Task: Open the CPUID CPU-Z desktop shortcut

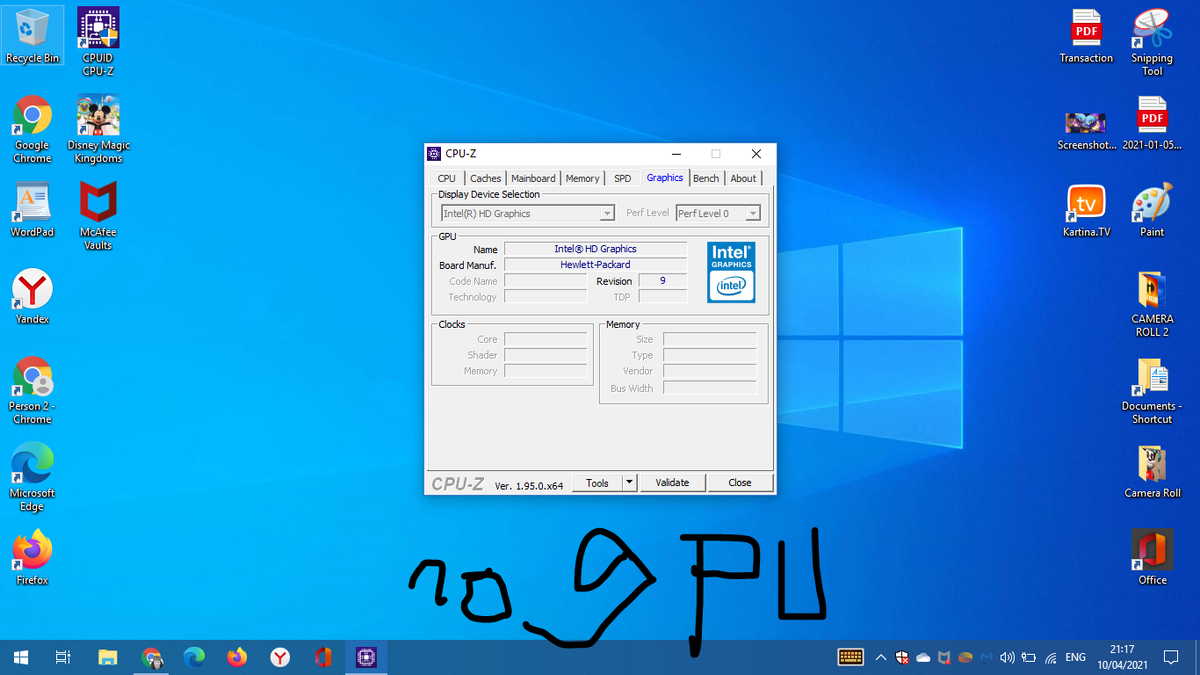Action: pos(98,41)
